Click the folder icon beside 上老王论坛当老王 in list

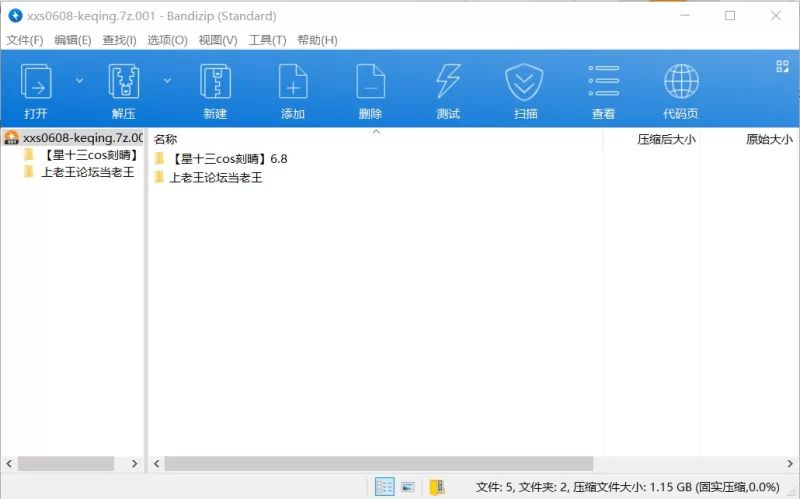click(x=160, y=177)
